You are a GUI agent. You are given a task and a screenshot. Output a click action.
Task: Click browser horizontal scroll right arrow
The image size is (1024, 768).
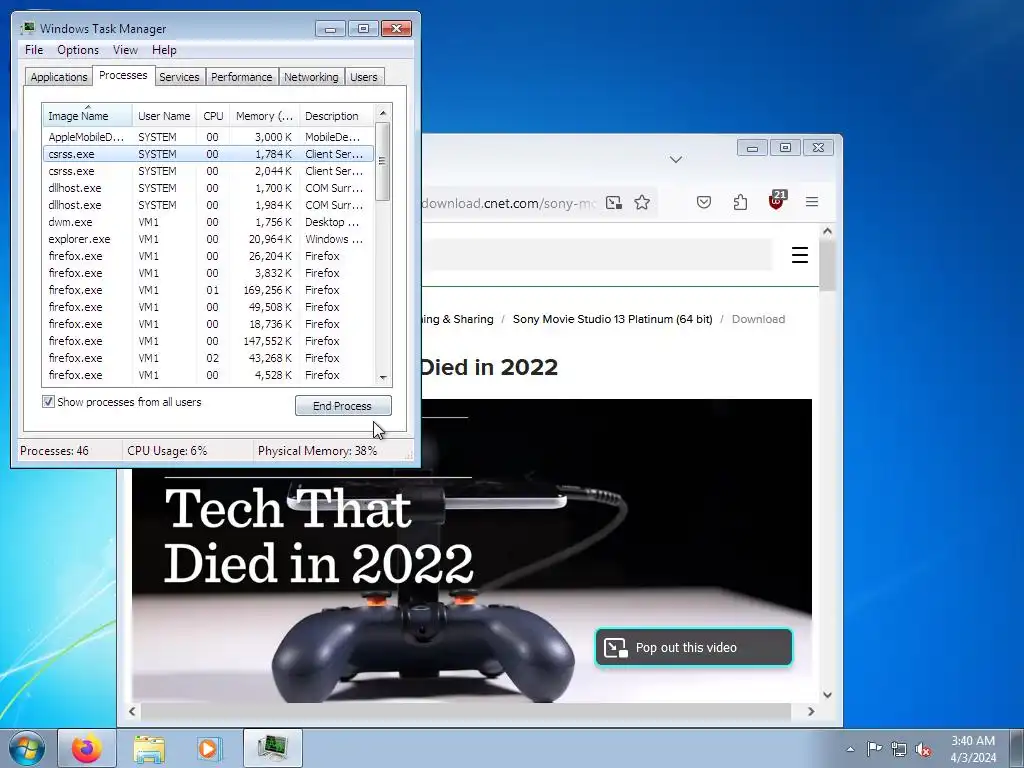coord(811,711)
